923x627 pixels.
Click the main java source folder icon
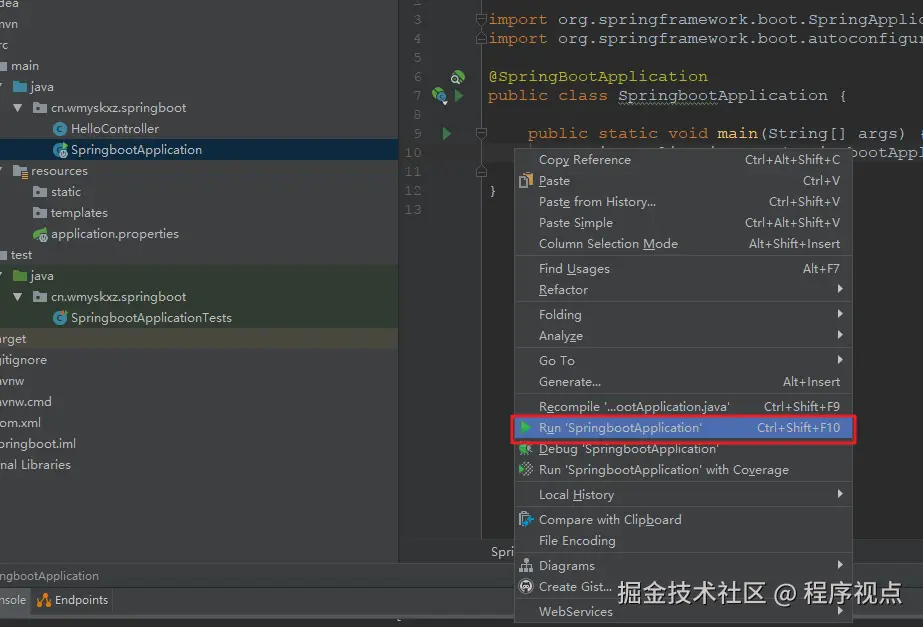(20, 87)
